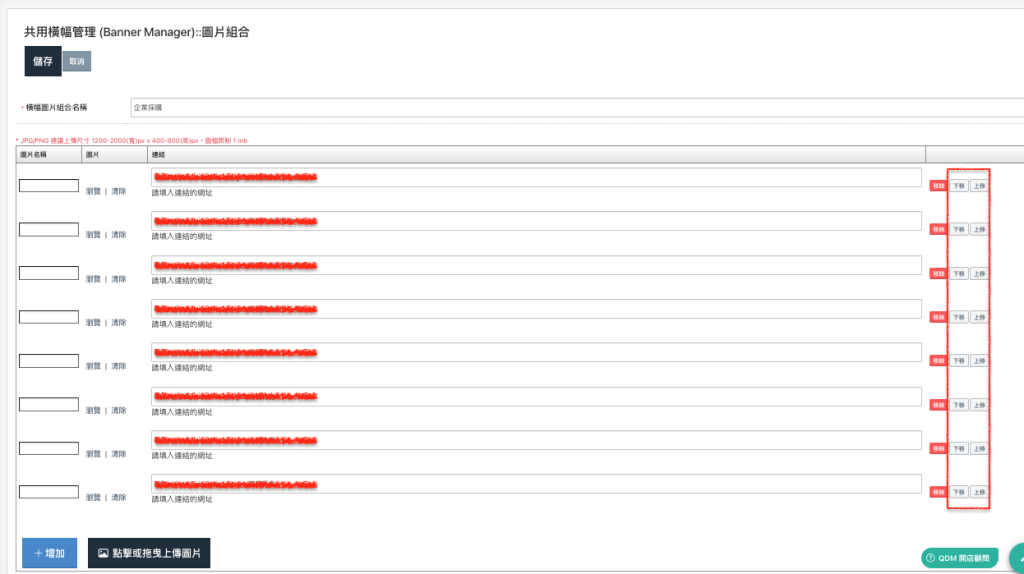
Task: Click 瀏覽 link in the sixth image row
Action: (x=94, y=410)
